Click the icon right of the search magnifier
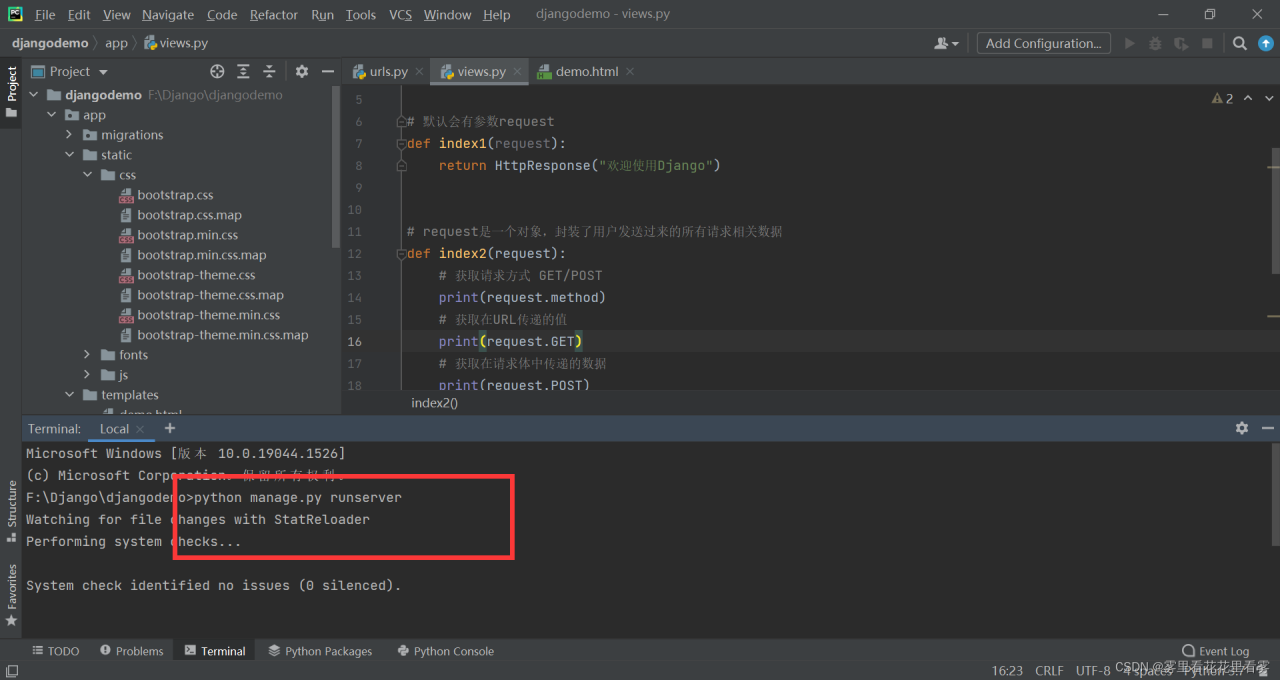 pyautogui.click(x=1264, y=43)
